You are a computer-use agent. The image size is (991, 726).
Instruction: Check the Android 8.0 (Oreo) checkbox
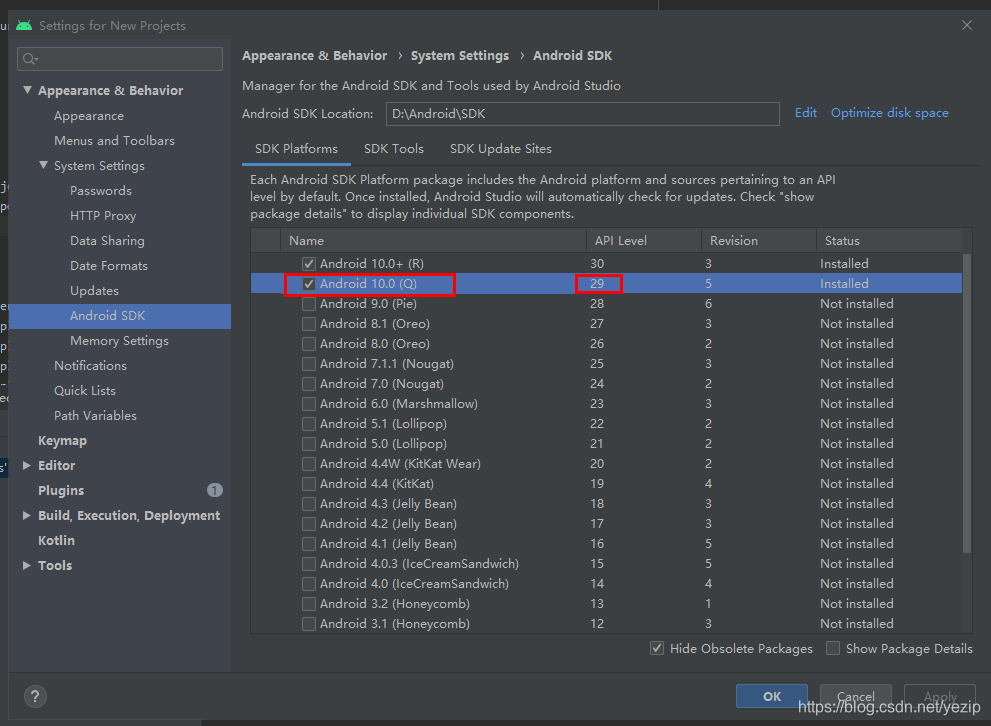(x=308, y=344)
